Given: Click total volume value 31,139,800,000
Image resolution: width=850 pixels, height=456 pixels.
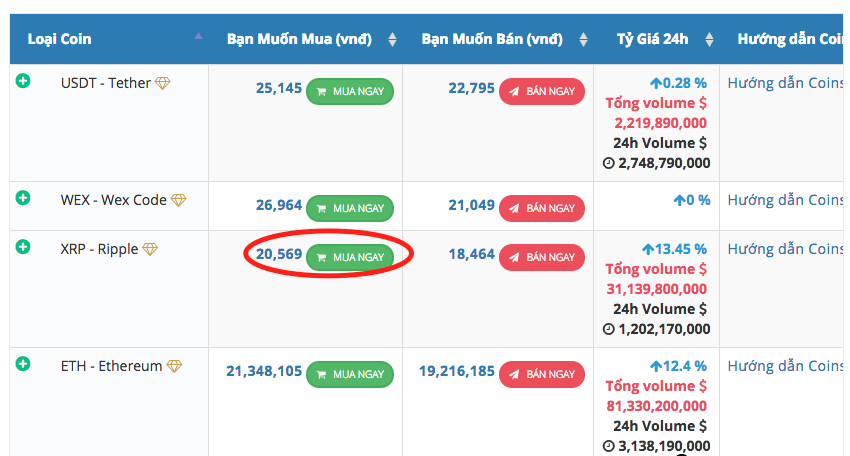Looking at the screenshot, I should pyautogui.click(x=656, y=289).
